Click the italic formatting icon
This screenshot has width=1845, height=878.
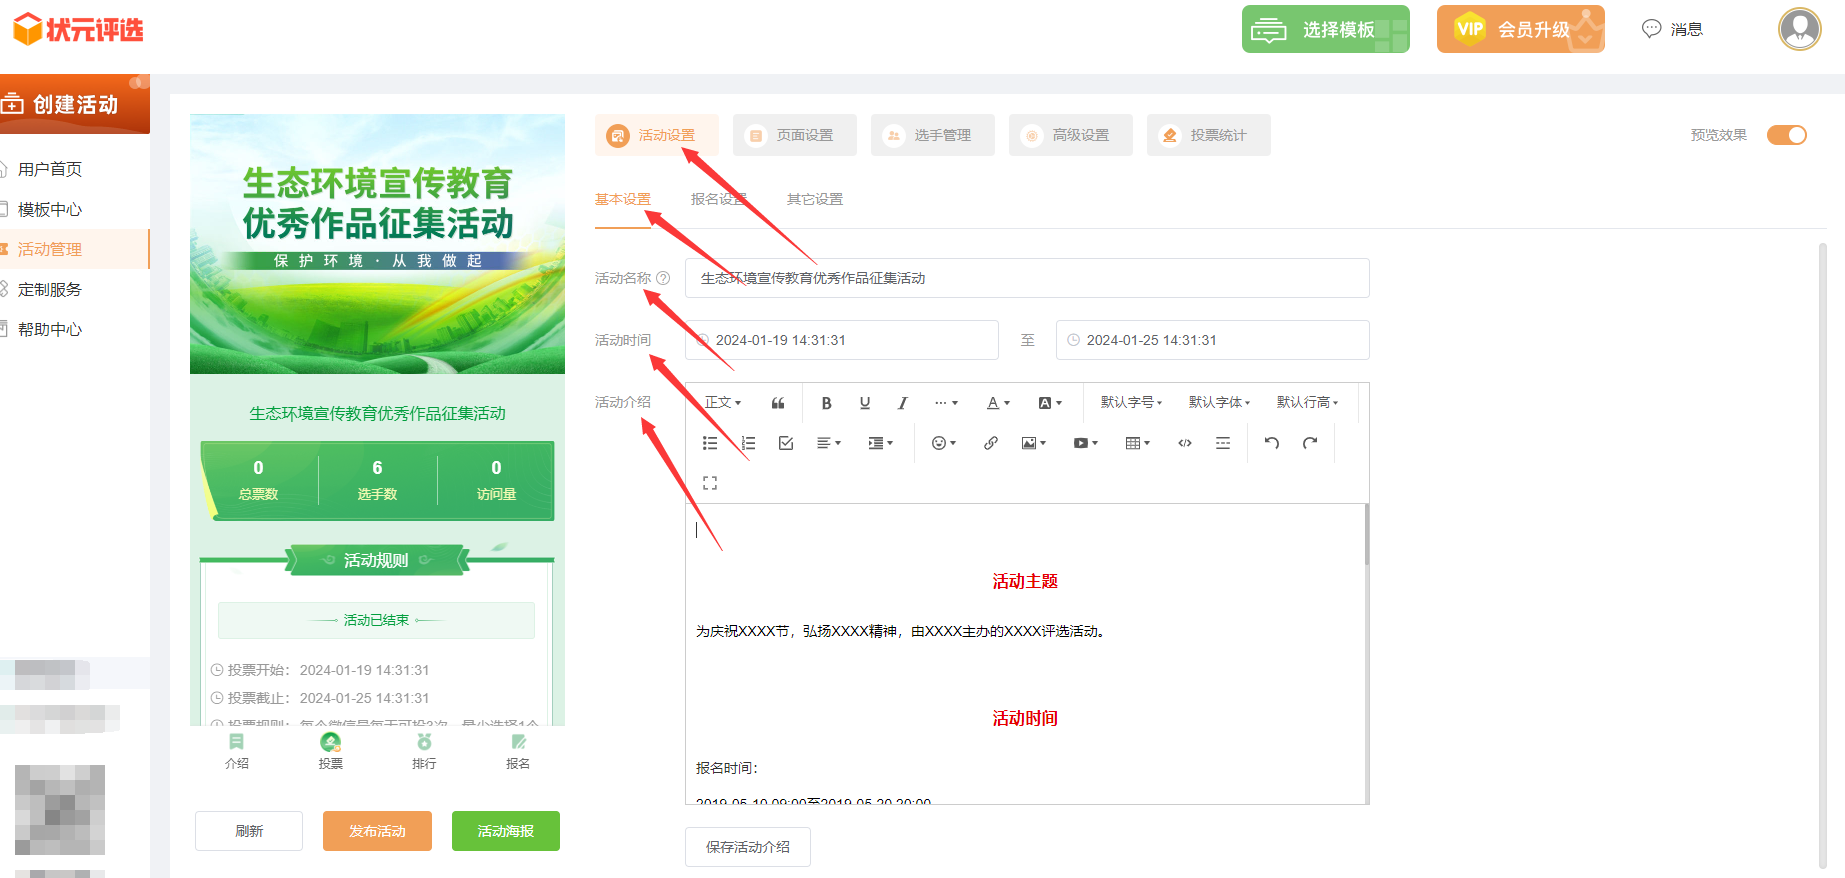902,403
